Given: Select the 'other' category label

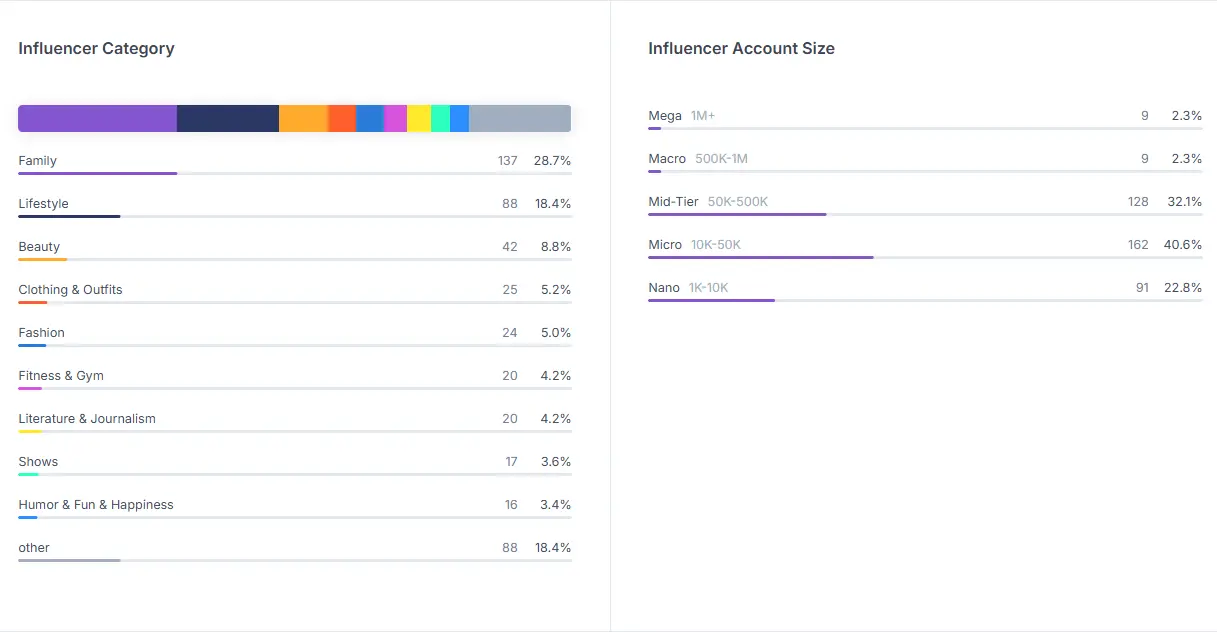Looking at the screenshot, I should tap(34, 548).
